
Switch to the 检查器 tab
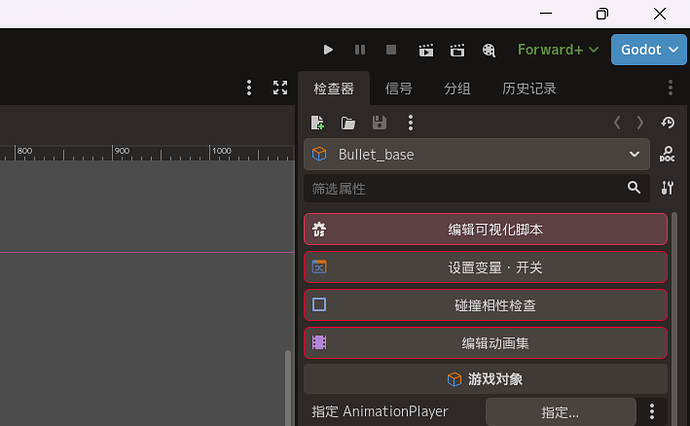[x=334, y=88]
